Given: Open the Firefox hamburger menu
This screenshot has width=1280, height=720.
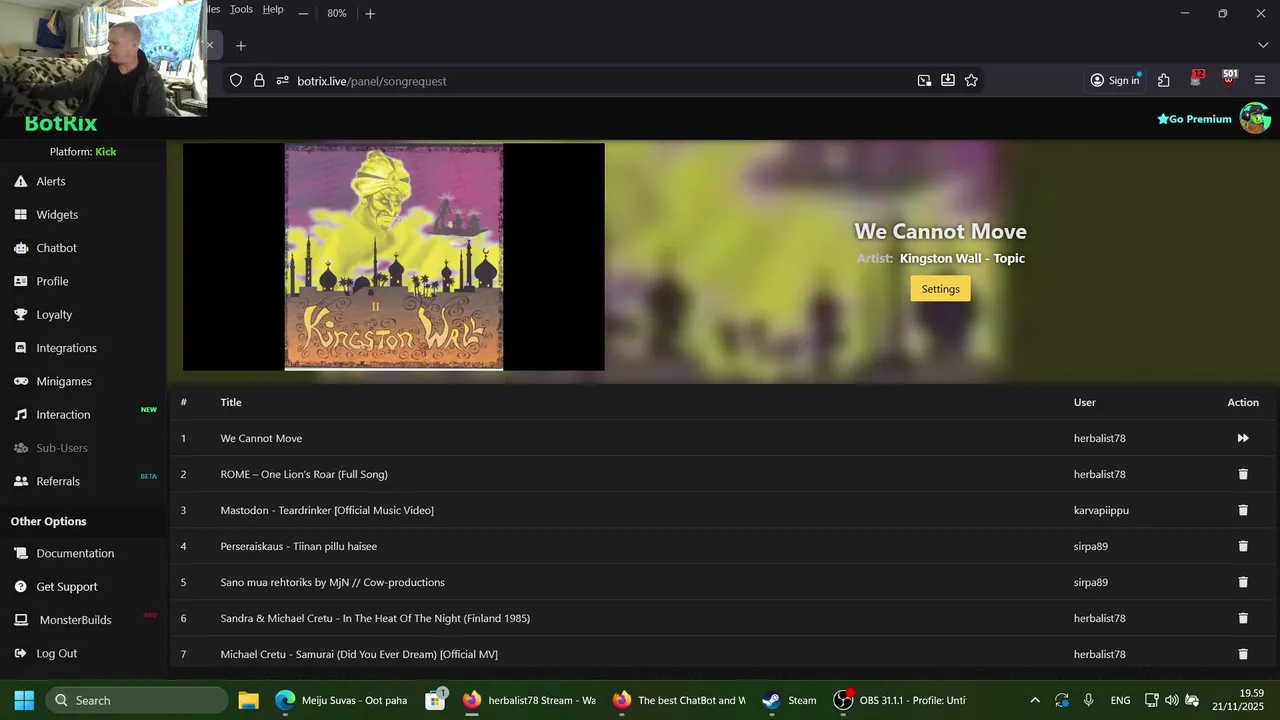Looking at the screenshot, I should (x=1260, y=81).
